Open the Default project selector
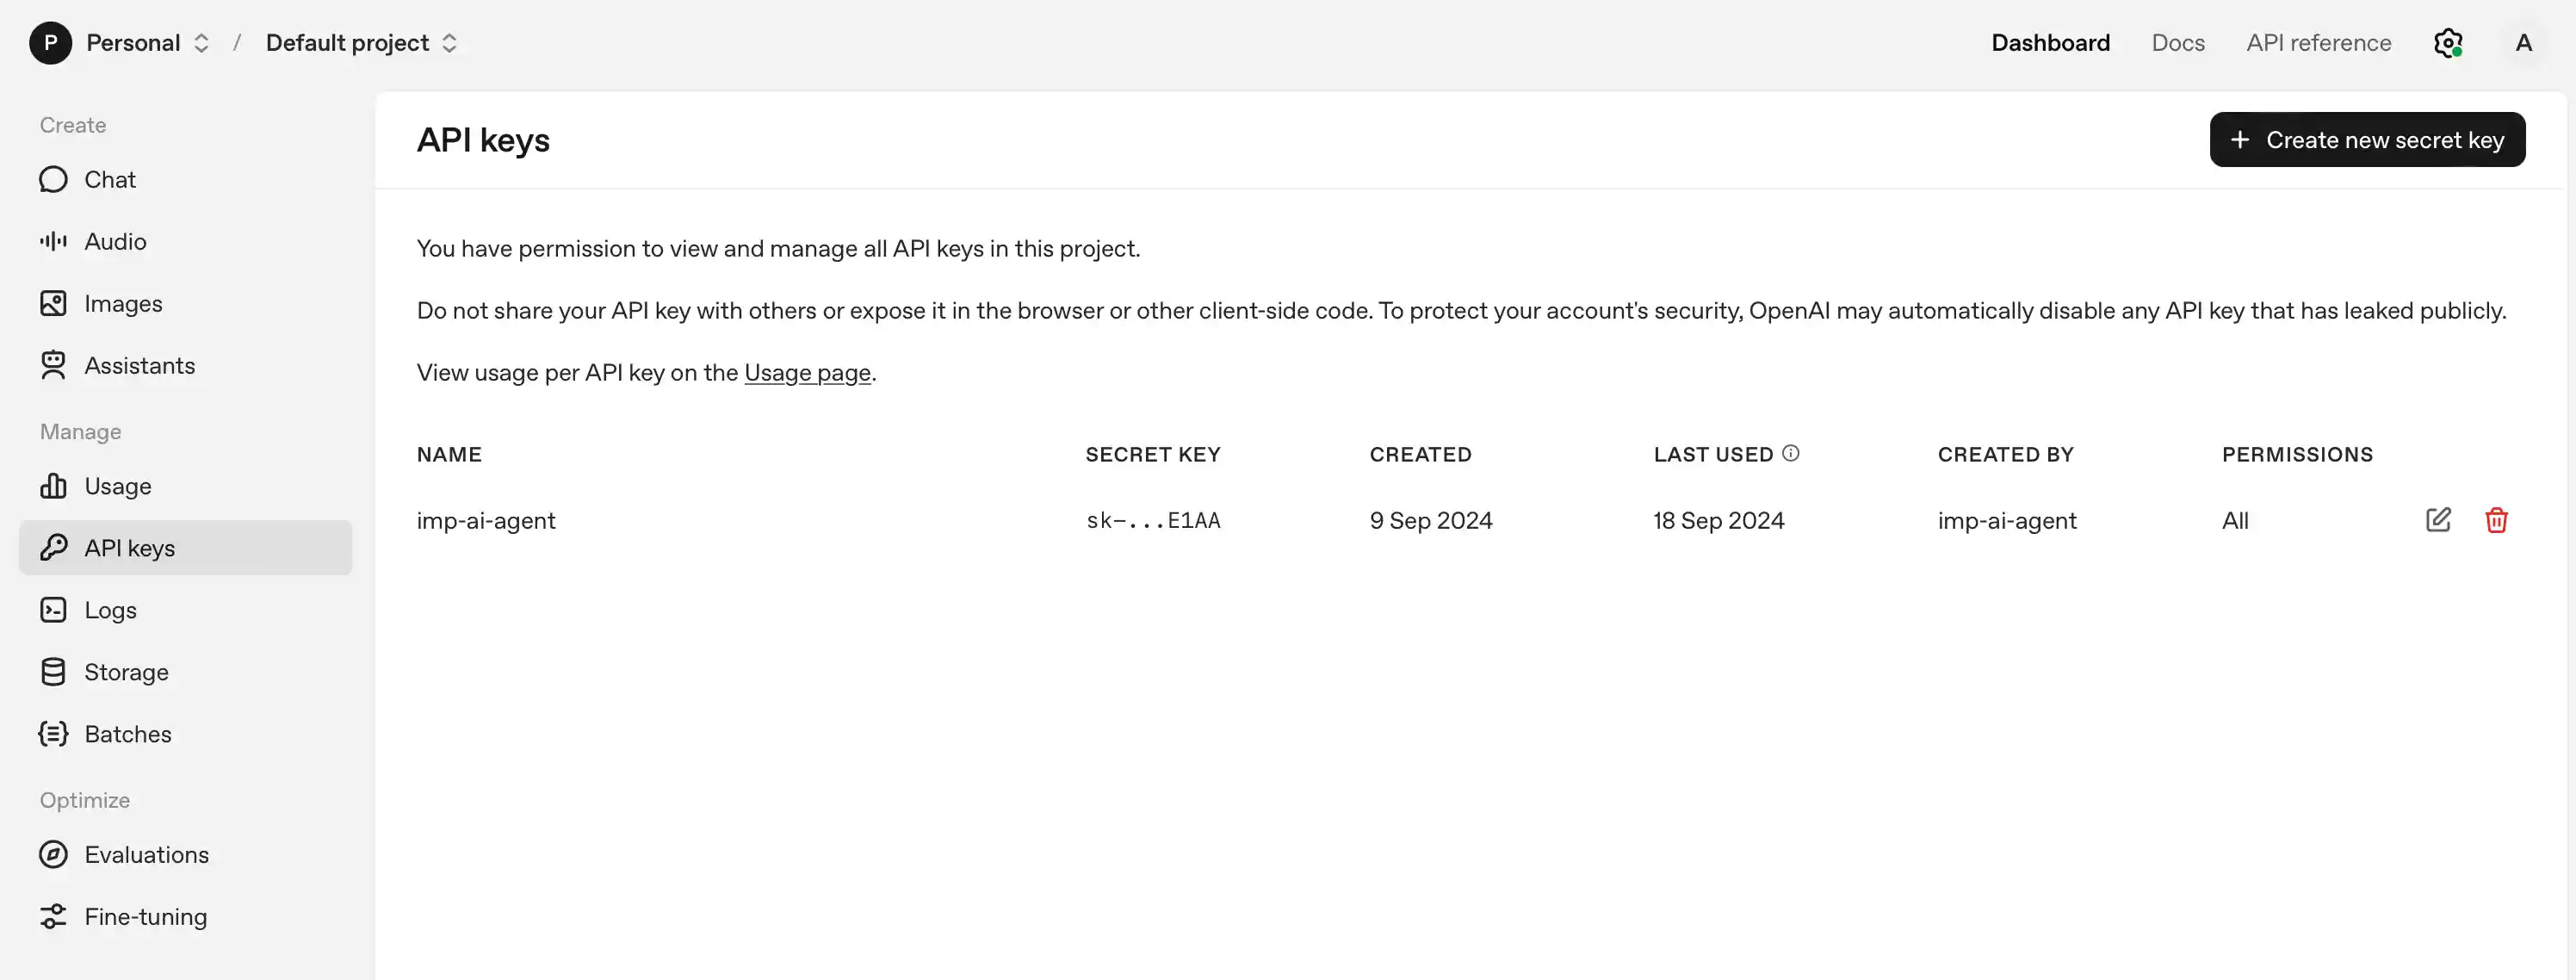The width and height of the screenshot is (2576, 980). [x=450, y=42]
